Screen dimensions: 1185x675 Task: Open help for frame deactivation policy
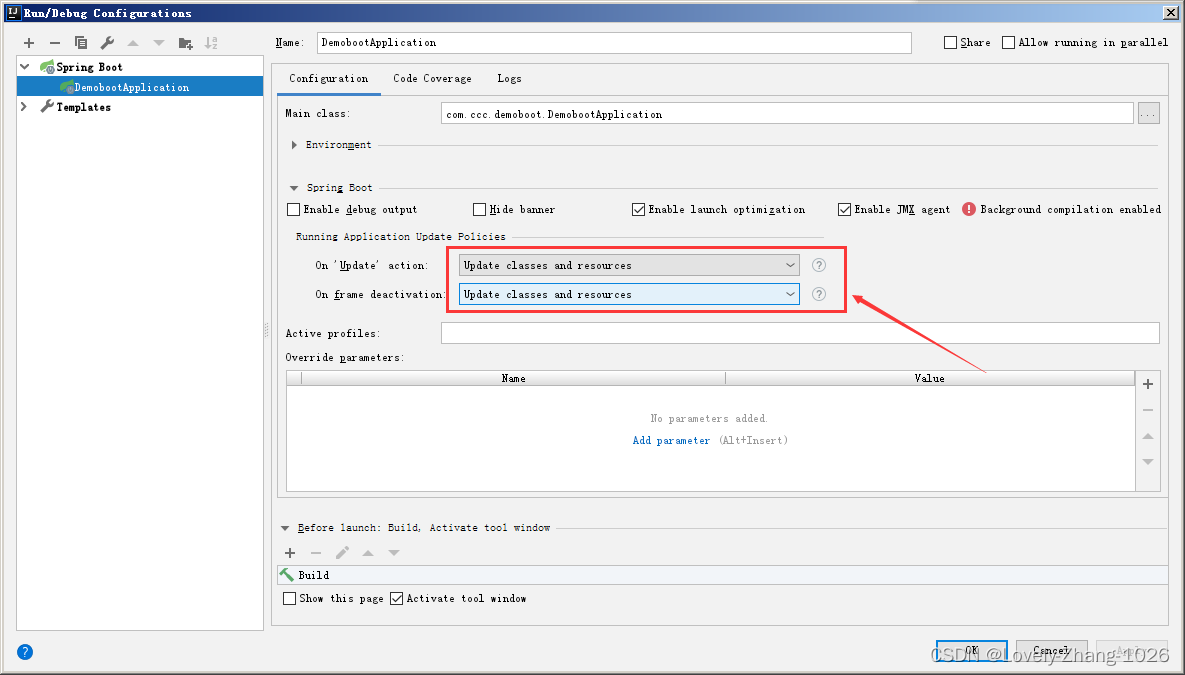[x=818, y=294]
